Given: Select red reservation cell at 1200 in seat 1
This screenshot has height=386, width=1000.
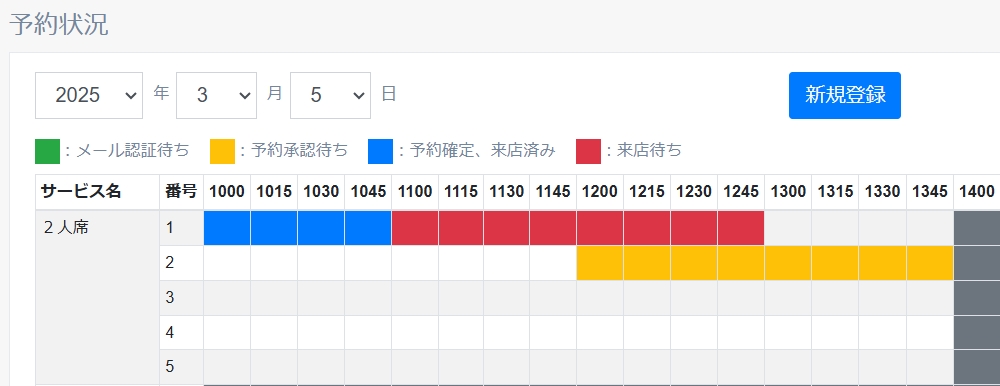Looking at the screenshot, I should point(600,228).
